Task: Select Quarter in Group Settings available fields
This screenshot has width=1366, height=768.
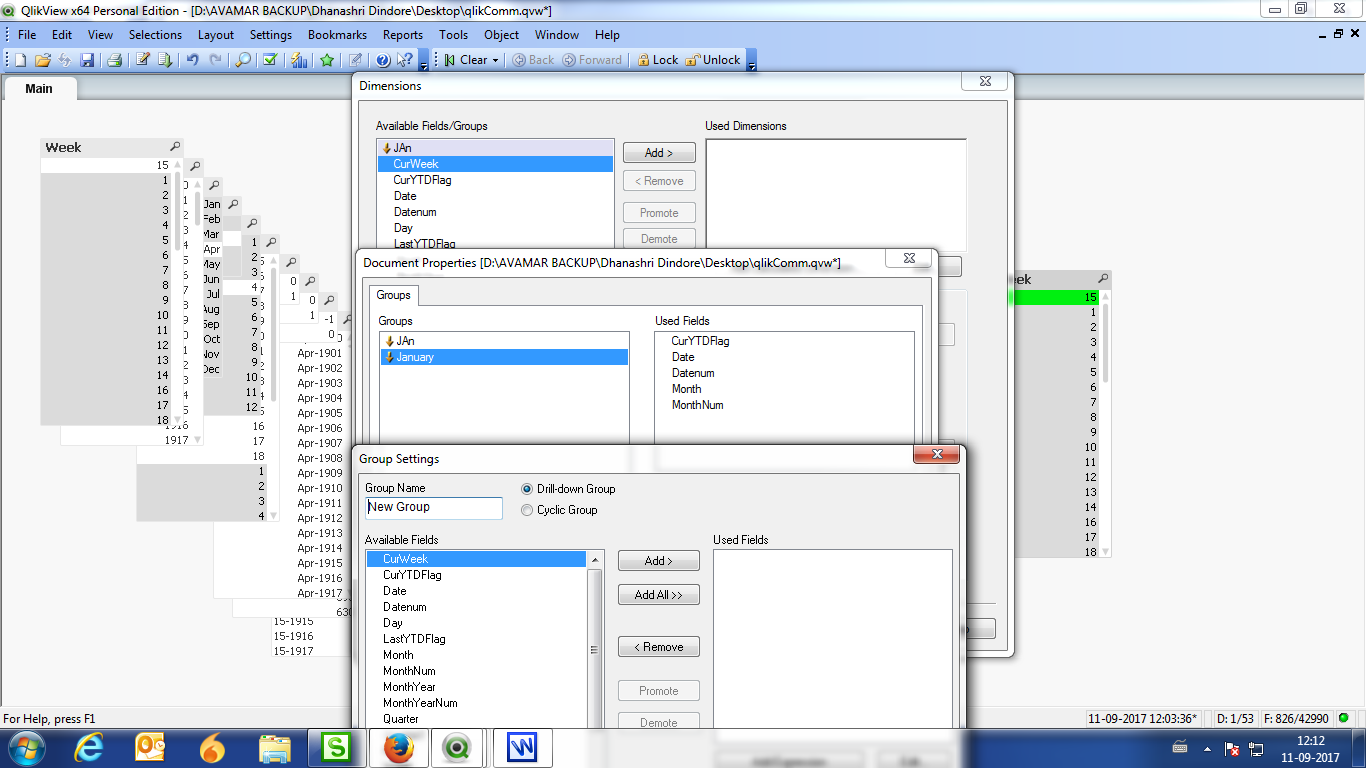Action: tap(401, 719)
